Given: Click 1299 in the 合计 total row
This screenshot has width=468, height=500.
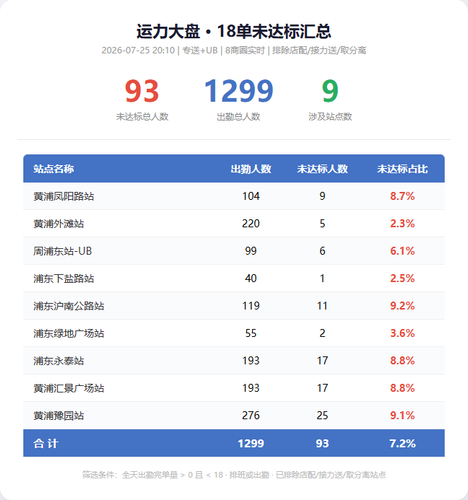Looking at the screenshot, I should click(251, 443).
